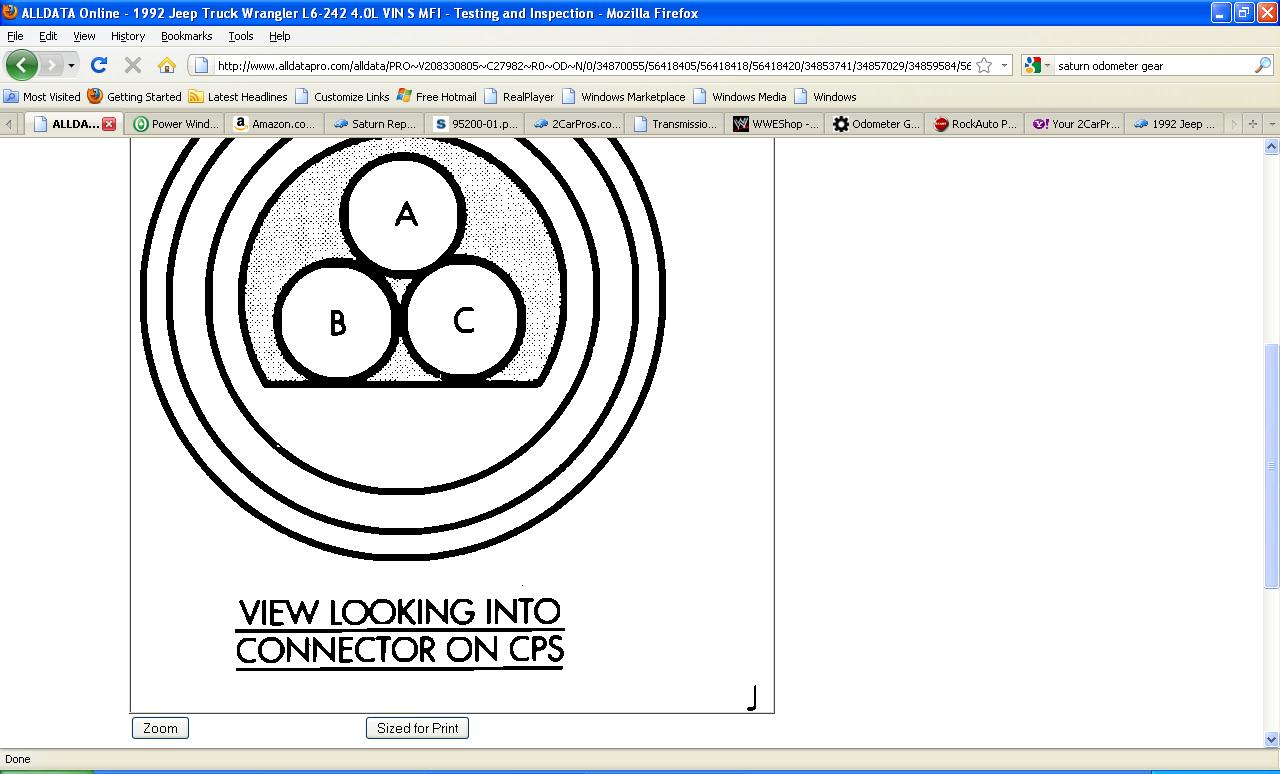Open the History menu
The height and width of the screenshot is (774, 1280).
128,36
